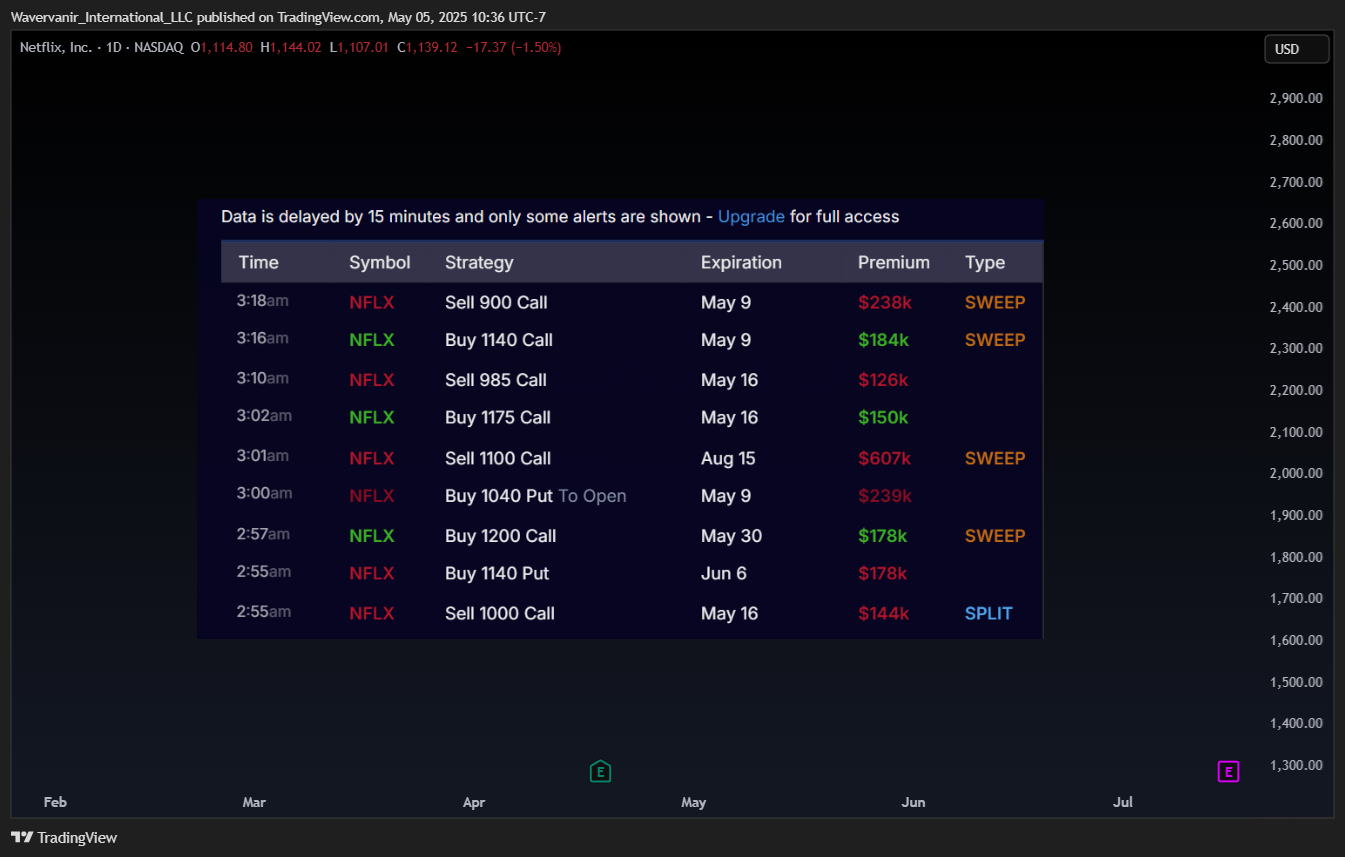Click the 3:18am time entry
The image size is (1345, 857).
point(263,300)
